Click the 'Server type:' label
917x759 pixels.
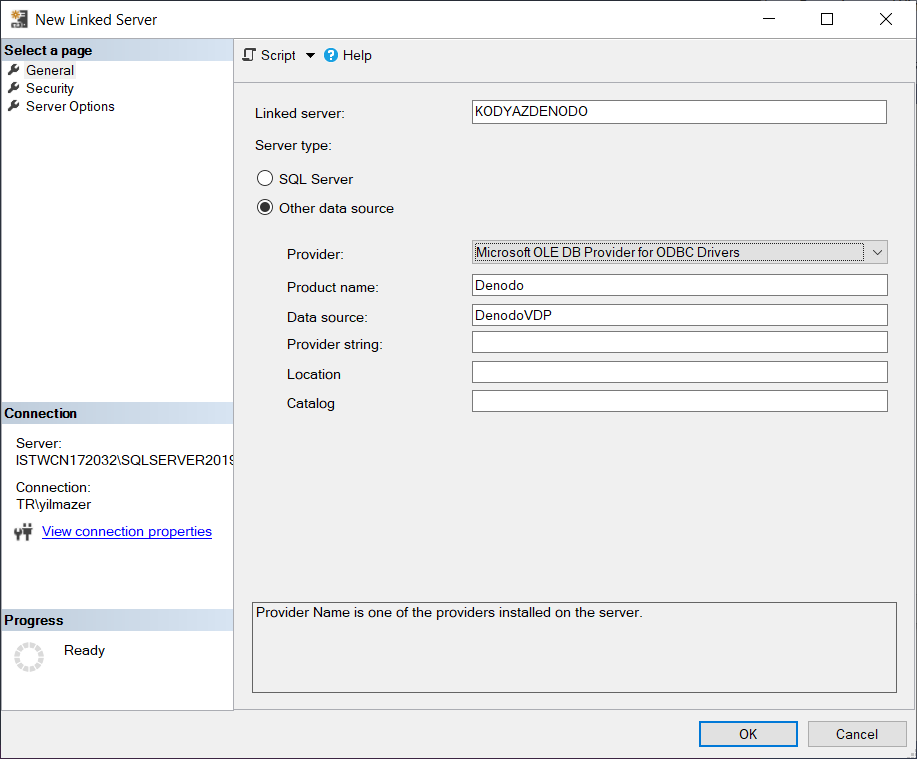pos(293,145)
